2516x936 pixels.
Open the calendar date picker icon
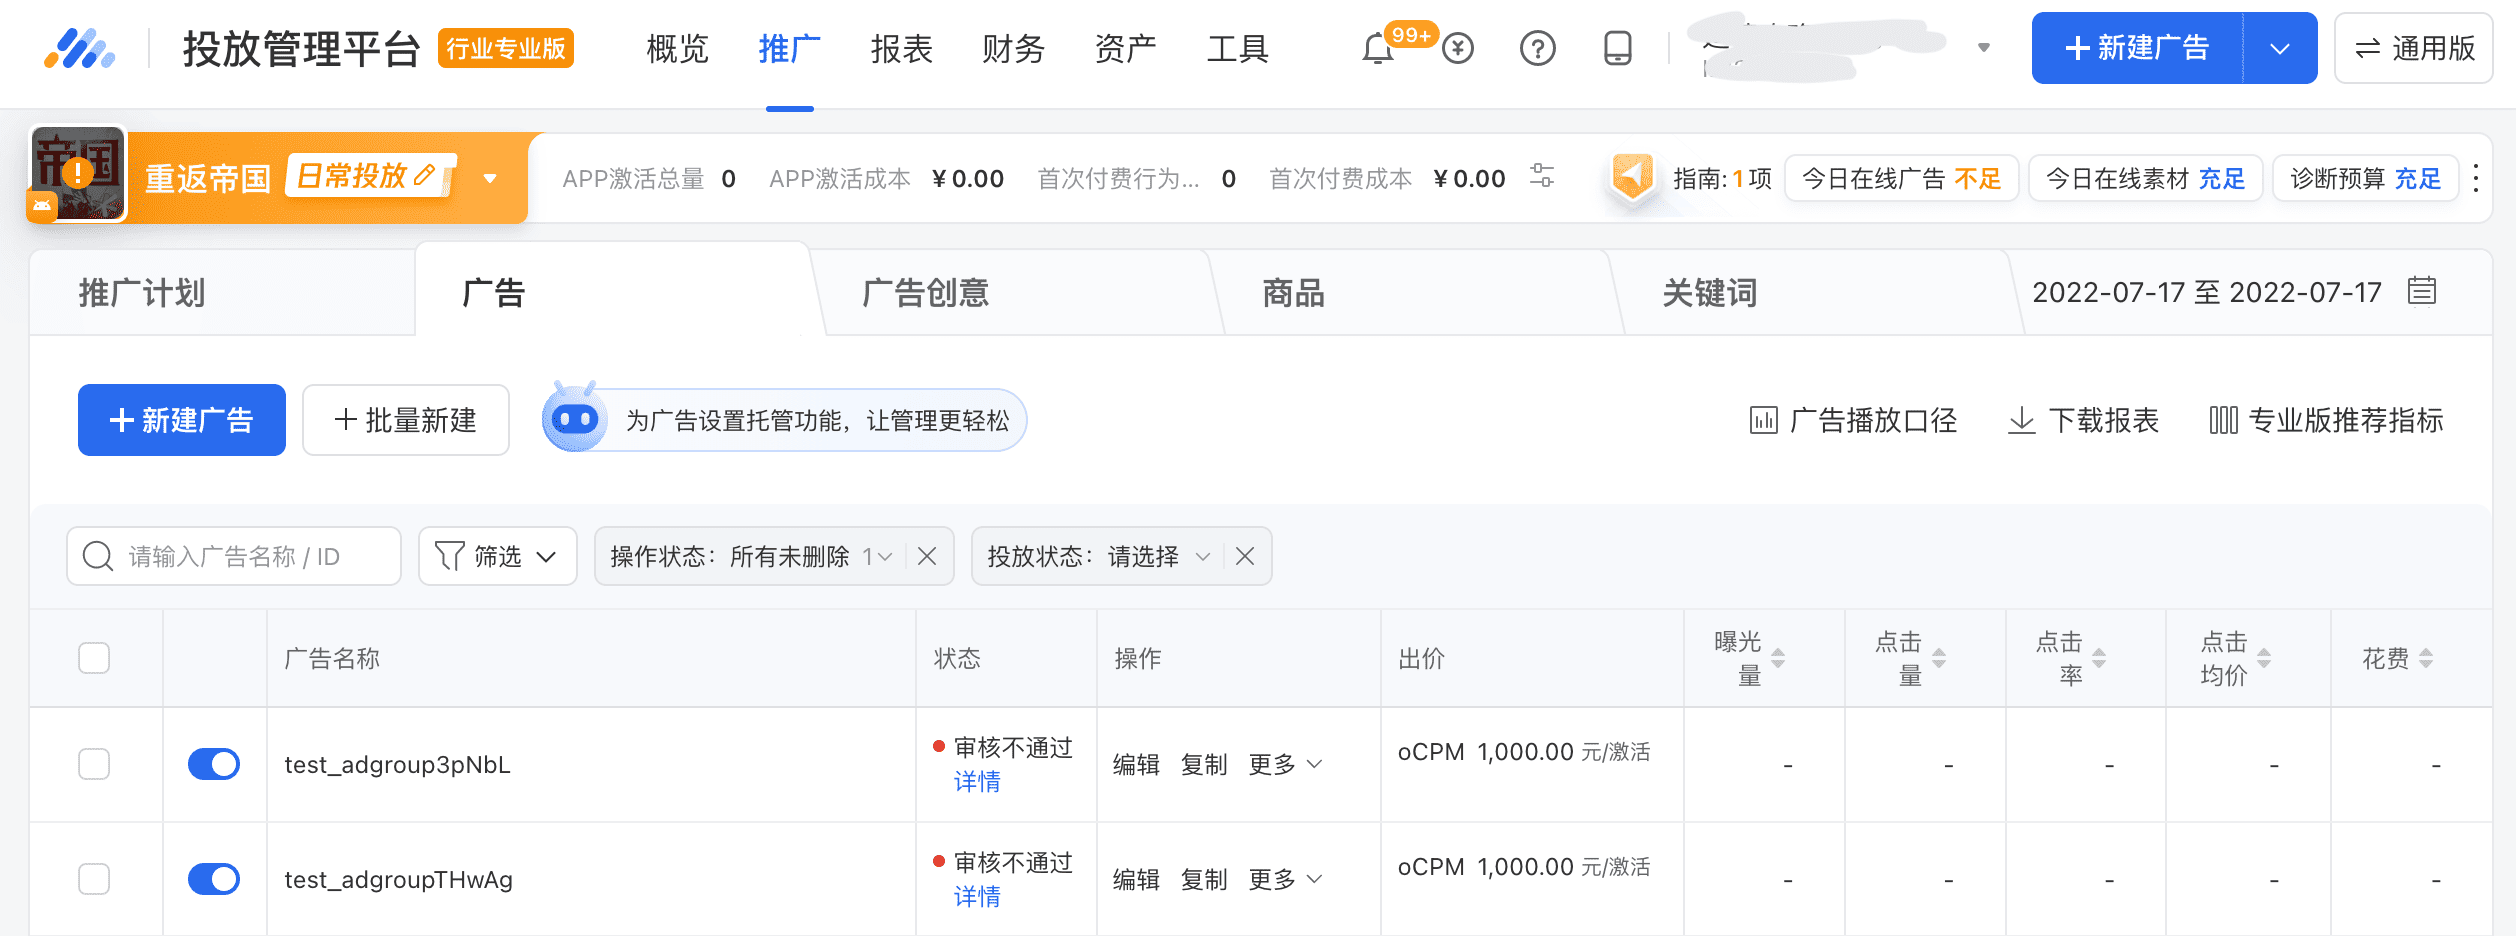pyautogui.click(x=2421, y=291)
